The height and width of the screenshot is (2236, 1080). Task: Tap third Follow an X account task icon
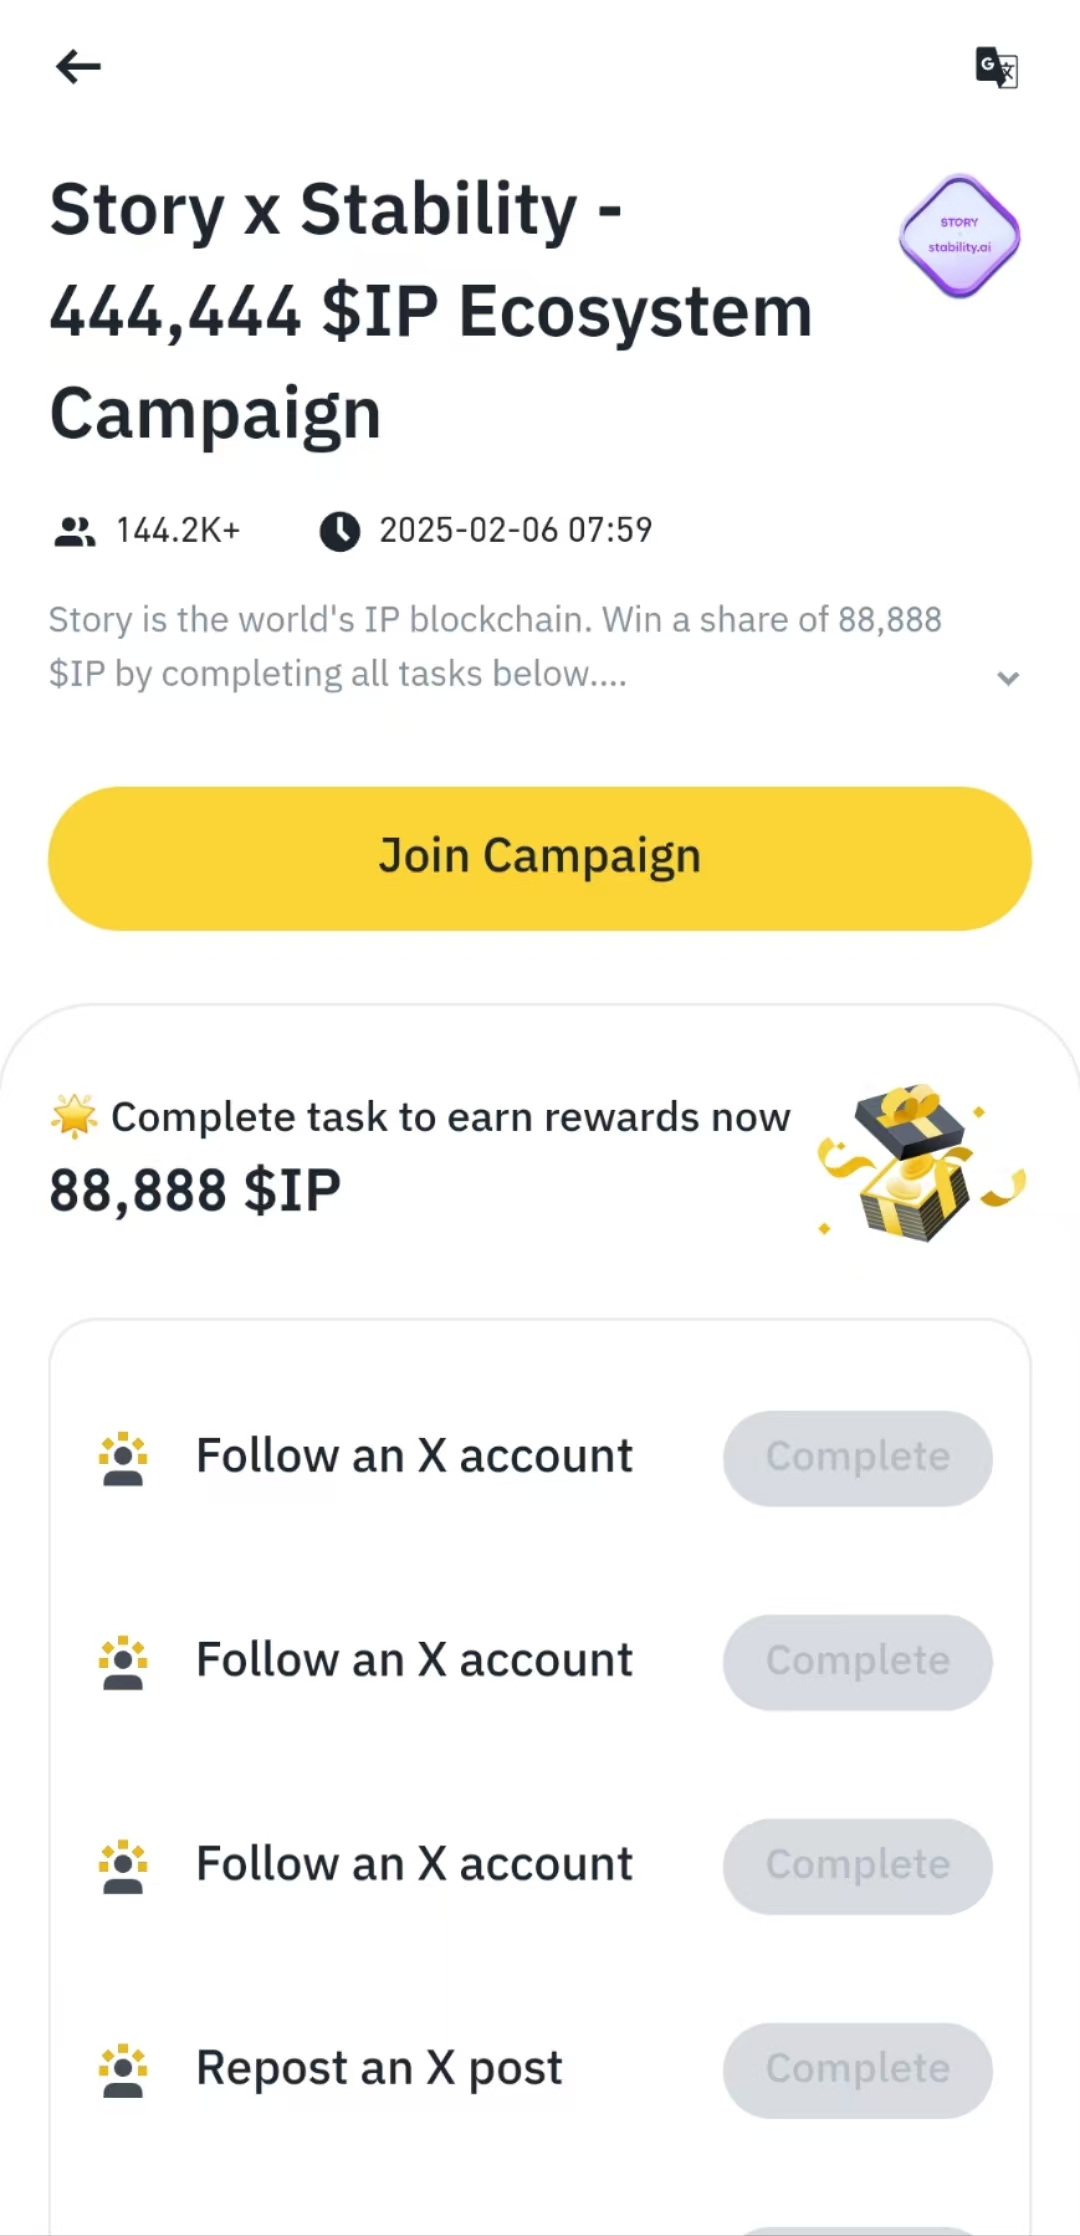(x=123, y=1866)
